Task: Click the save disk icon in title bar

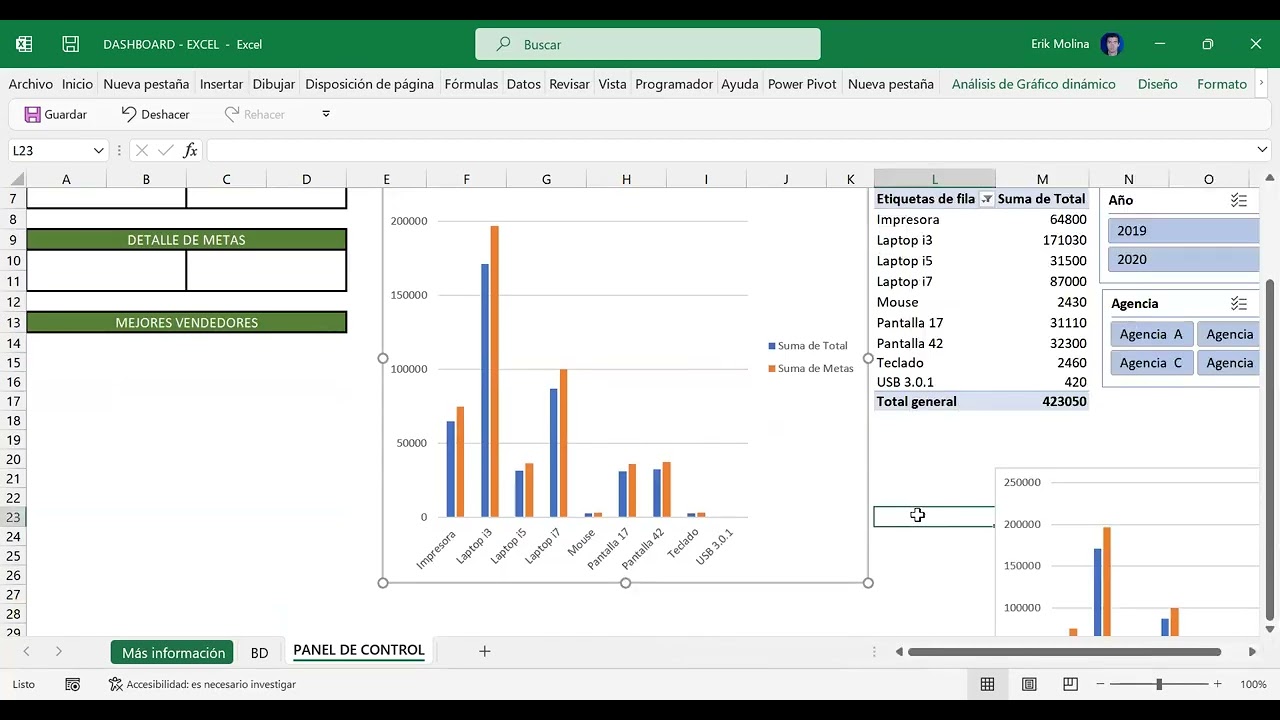Action: point(70,44)
